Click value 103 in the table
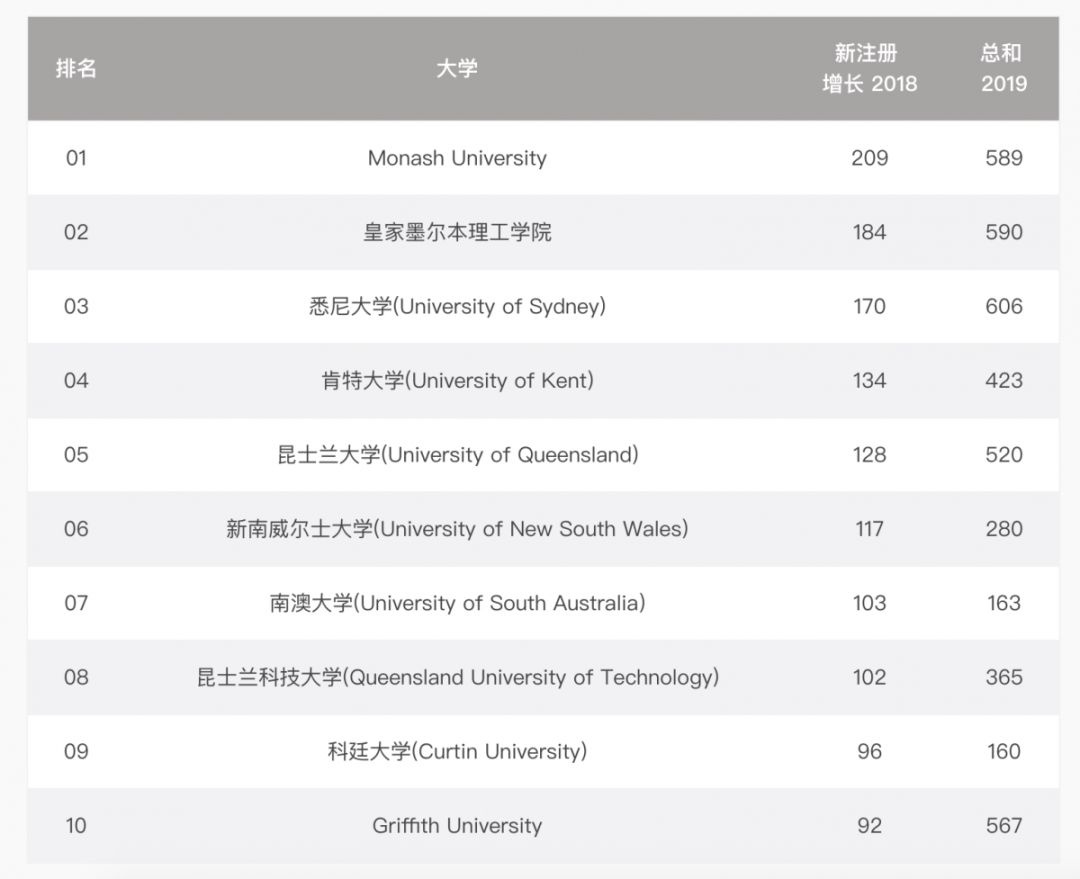Screen dimensions: 1080x879 click(x=869, y=603)
